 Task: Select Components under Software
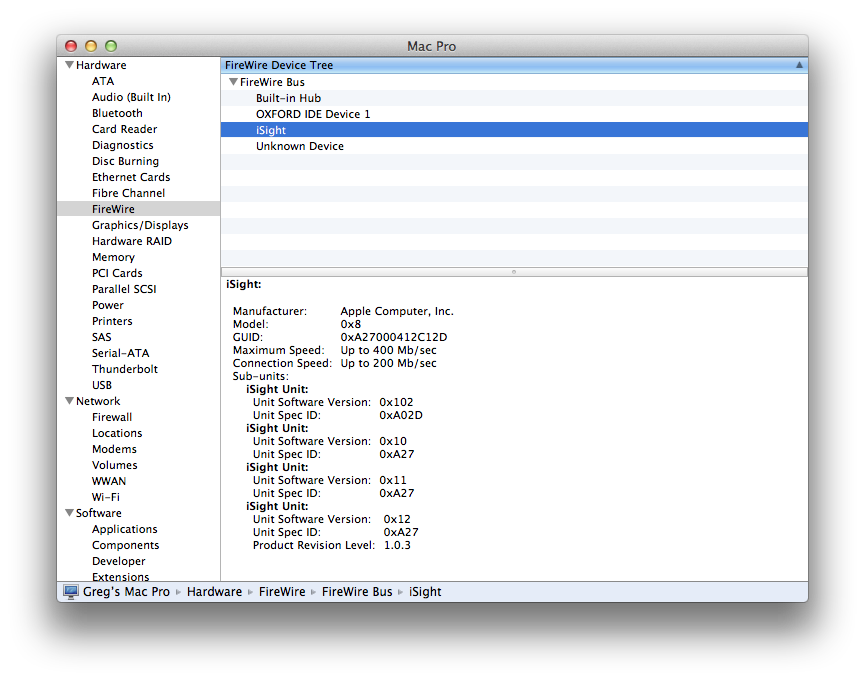pyautogui.click(x=125, y=545)
